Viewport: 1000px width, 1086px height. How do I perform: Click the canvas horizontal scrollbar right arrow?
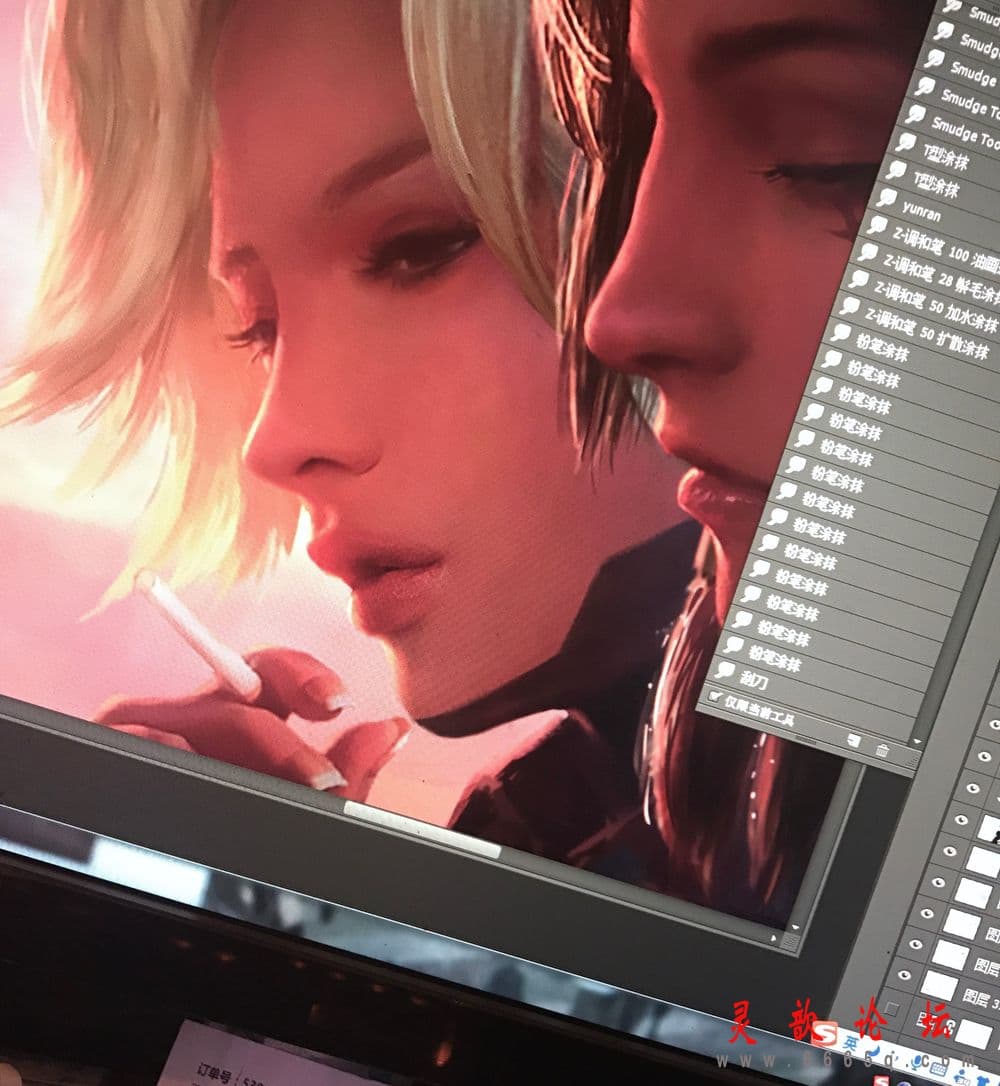pyautogui.click(x=774, y=938)
